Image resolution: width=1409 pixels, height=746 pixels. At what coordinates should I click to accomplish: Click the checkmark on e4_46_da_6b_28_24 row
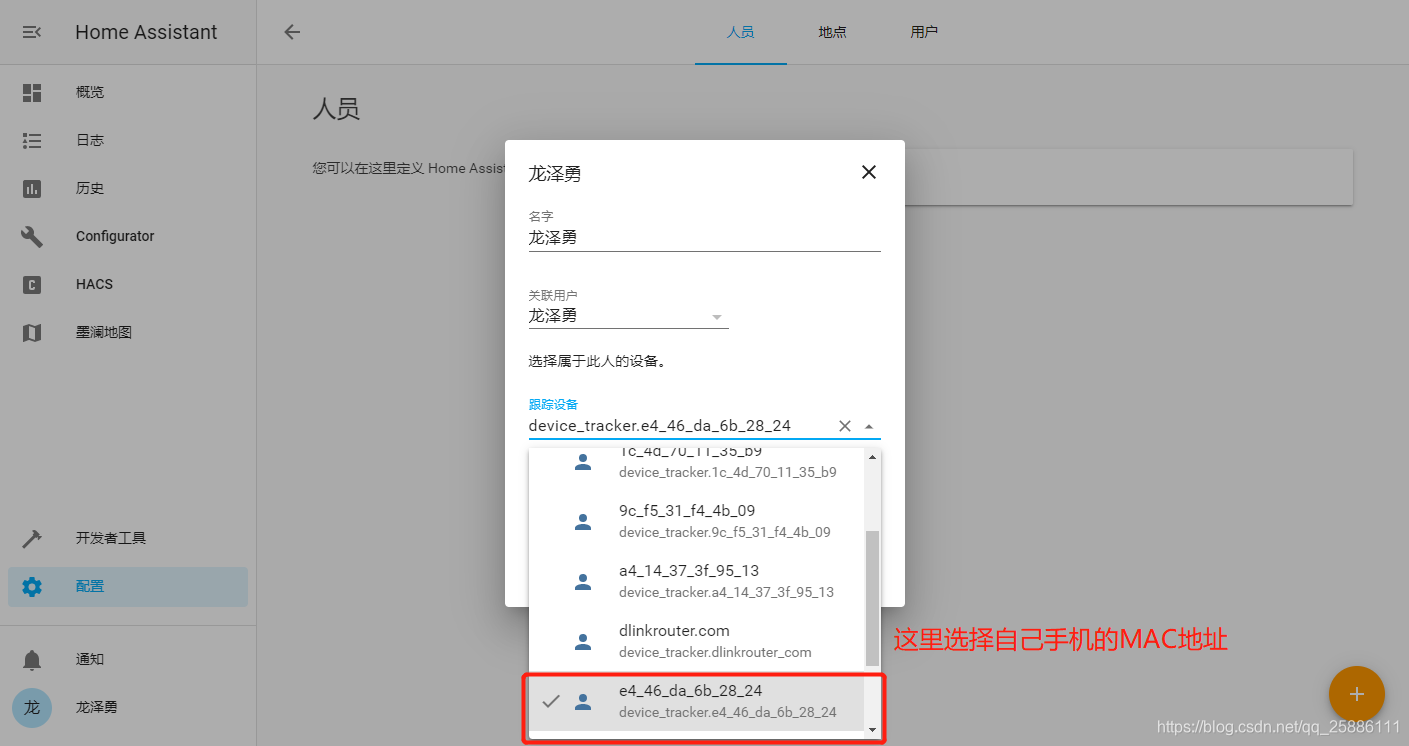551,701
